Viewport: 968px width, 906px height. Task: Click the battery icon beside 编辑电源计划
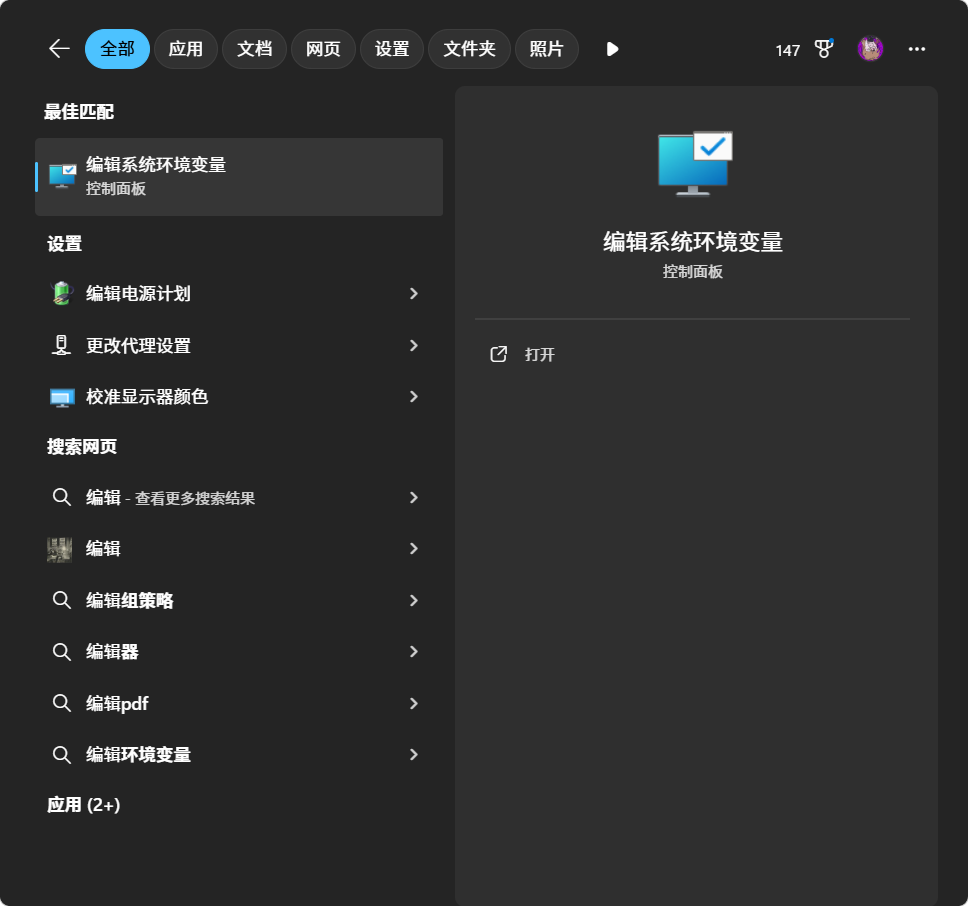(62, 293)
